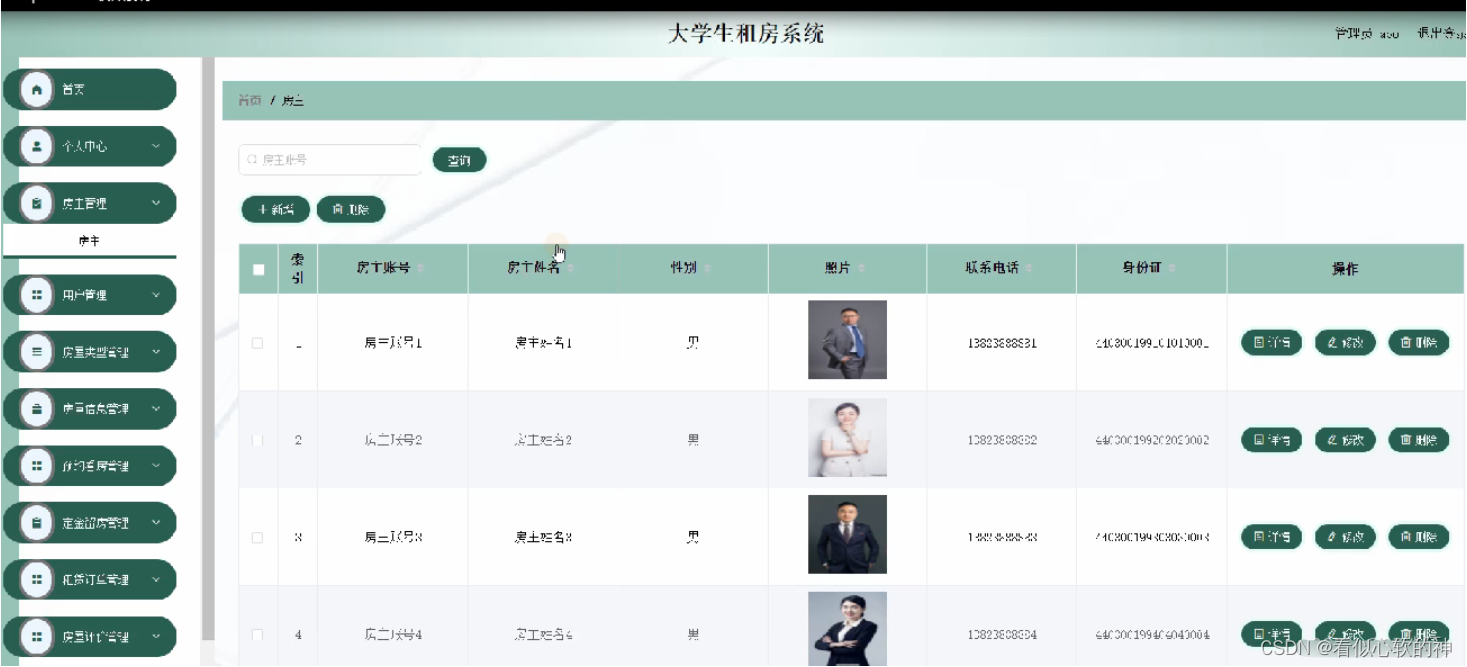Open photo thumbnail of 房主账号2
This screenshot has width=1467, height=667.
(x=847, y=437)
